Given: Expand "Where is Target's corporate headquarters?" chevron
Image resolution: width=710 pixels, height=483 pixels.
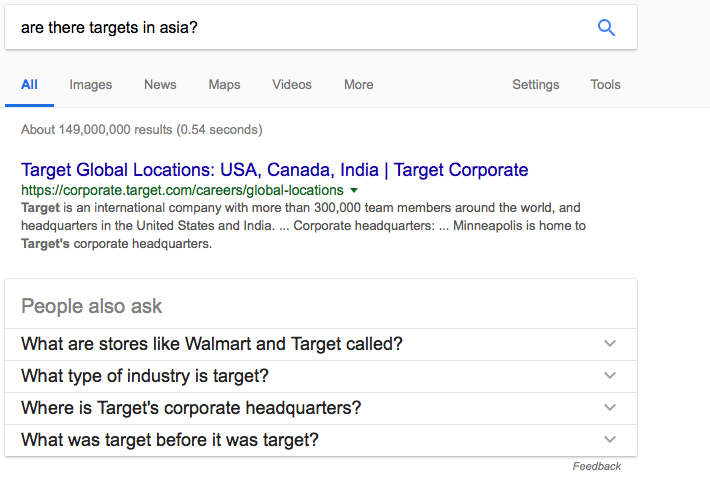Looking at the screenshot, I should point(610,408).
